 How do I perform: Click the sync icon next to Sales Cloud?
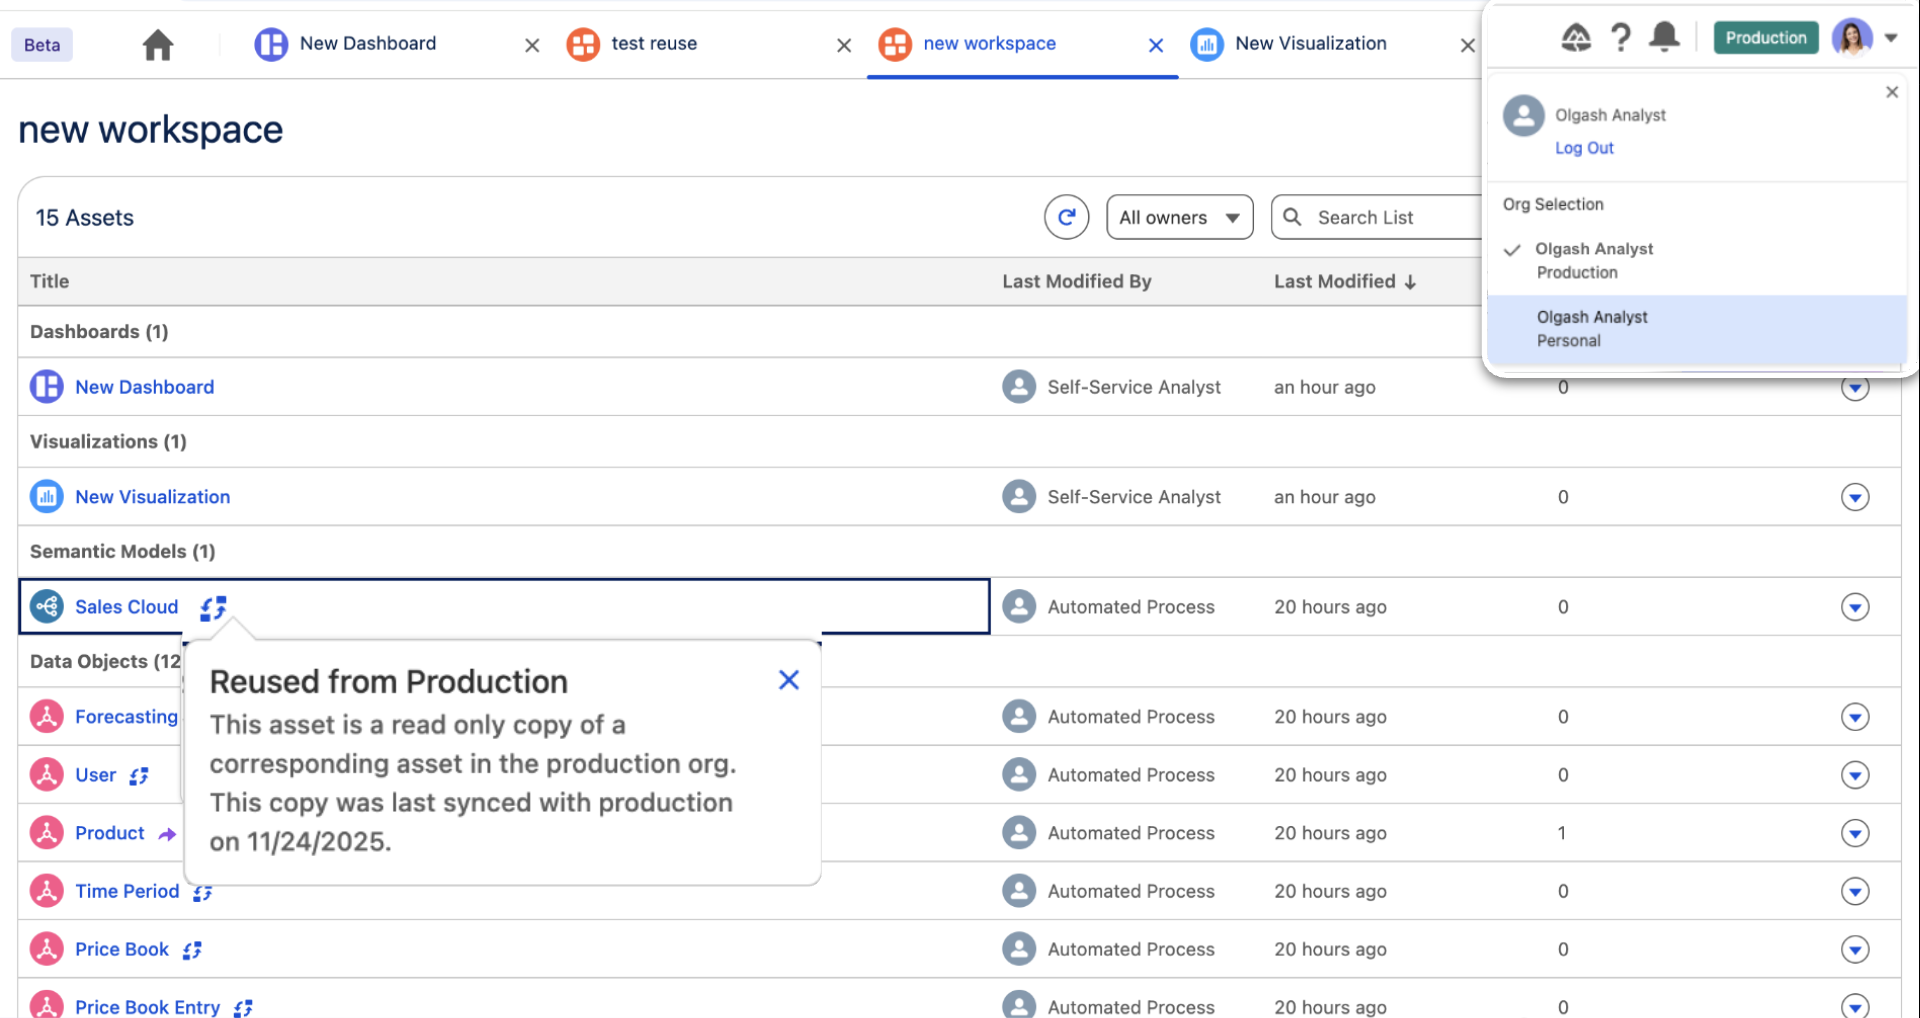[212, 607]
